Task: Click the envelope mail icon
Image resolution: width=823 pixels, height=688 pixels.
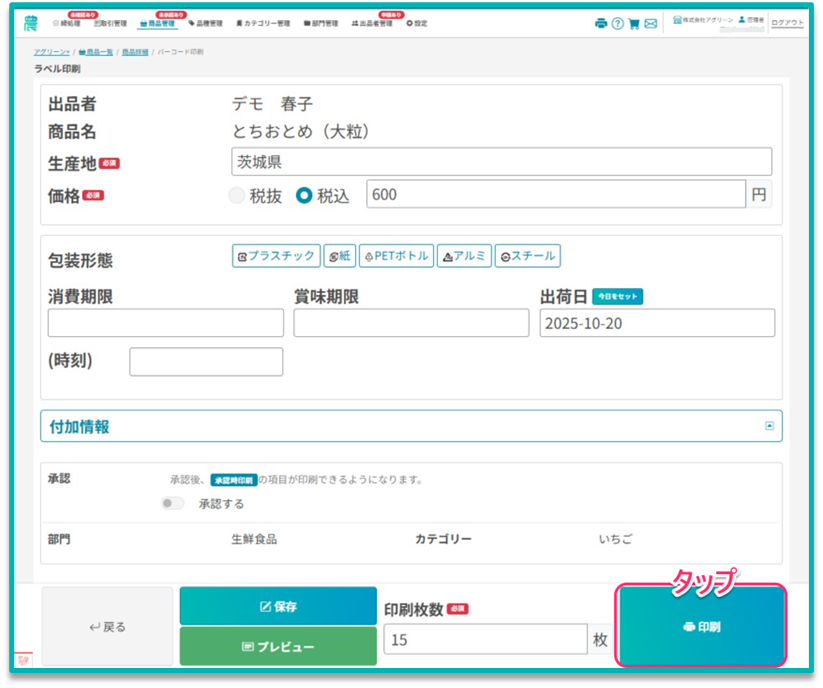Action: [x=651, y=23]
